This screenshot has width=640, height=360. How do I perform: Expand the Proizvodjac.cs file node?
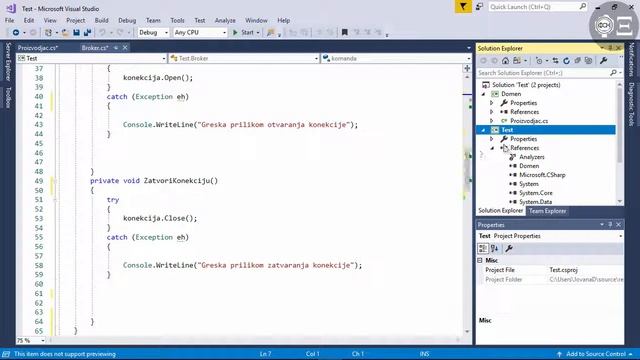click(492, 121)
